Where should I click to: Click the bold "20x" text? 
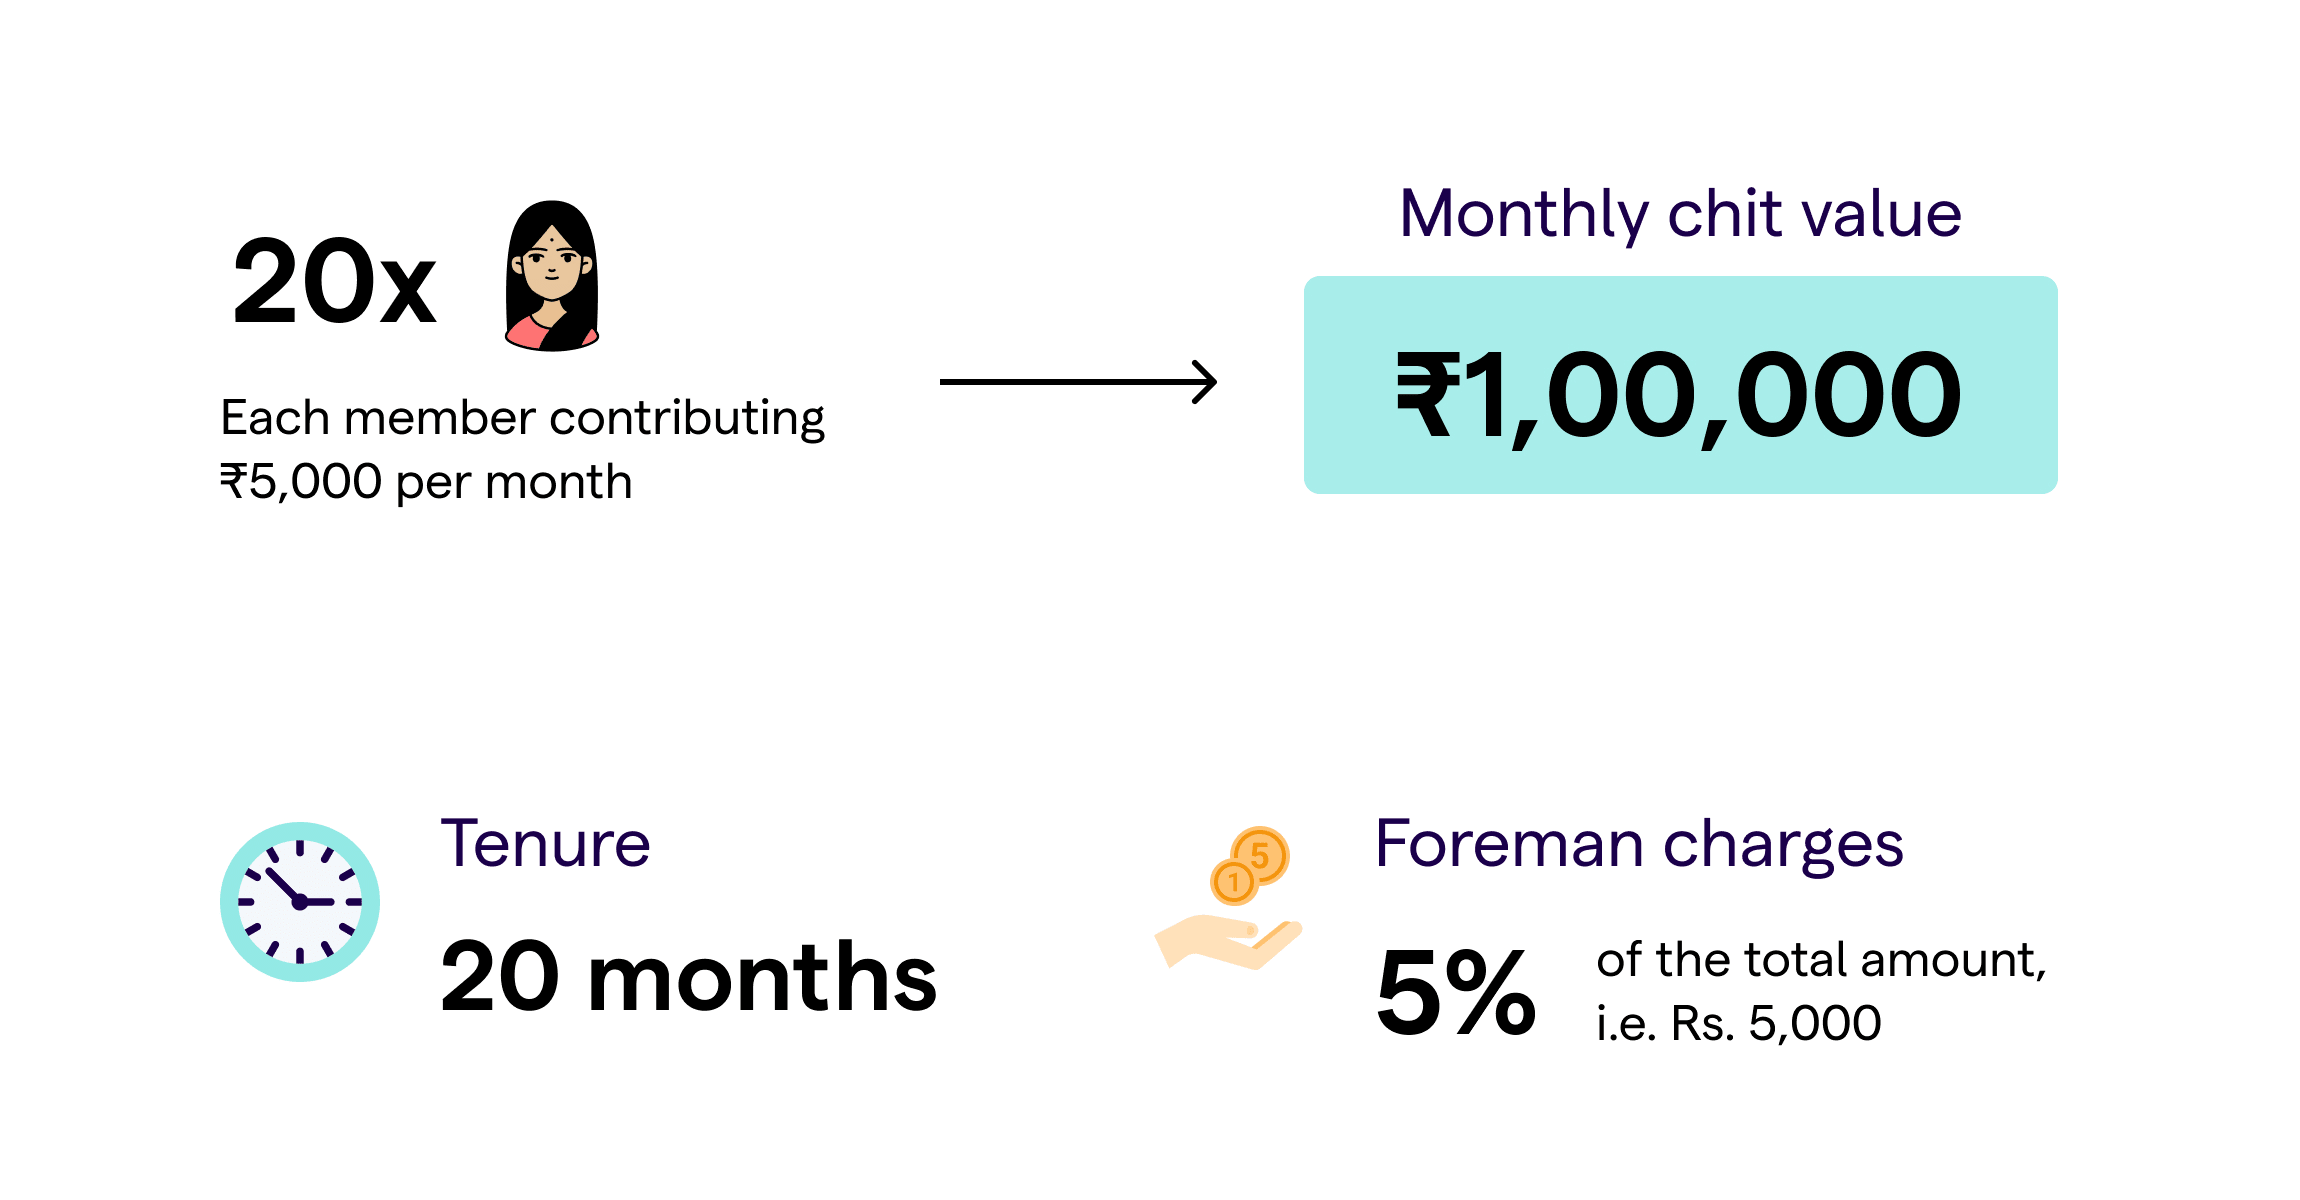(334, 283)
